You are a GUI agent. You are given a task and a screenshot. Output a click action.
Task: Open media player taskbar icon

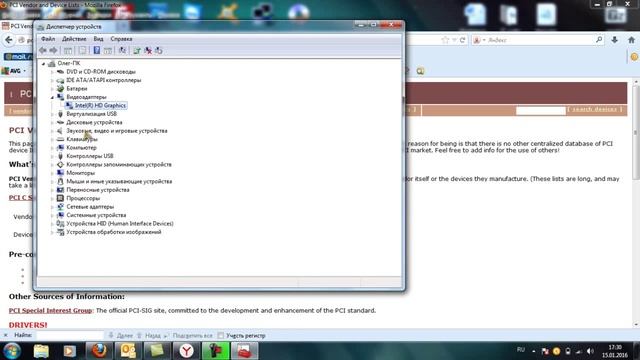point(70,351)
